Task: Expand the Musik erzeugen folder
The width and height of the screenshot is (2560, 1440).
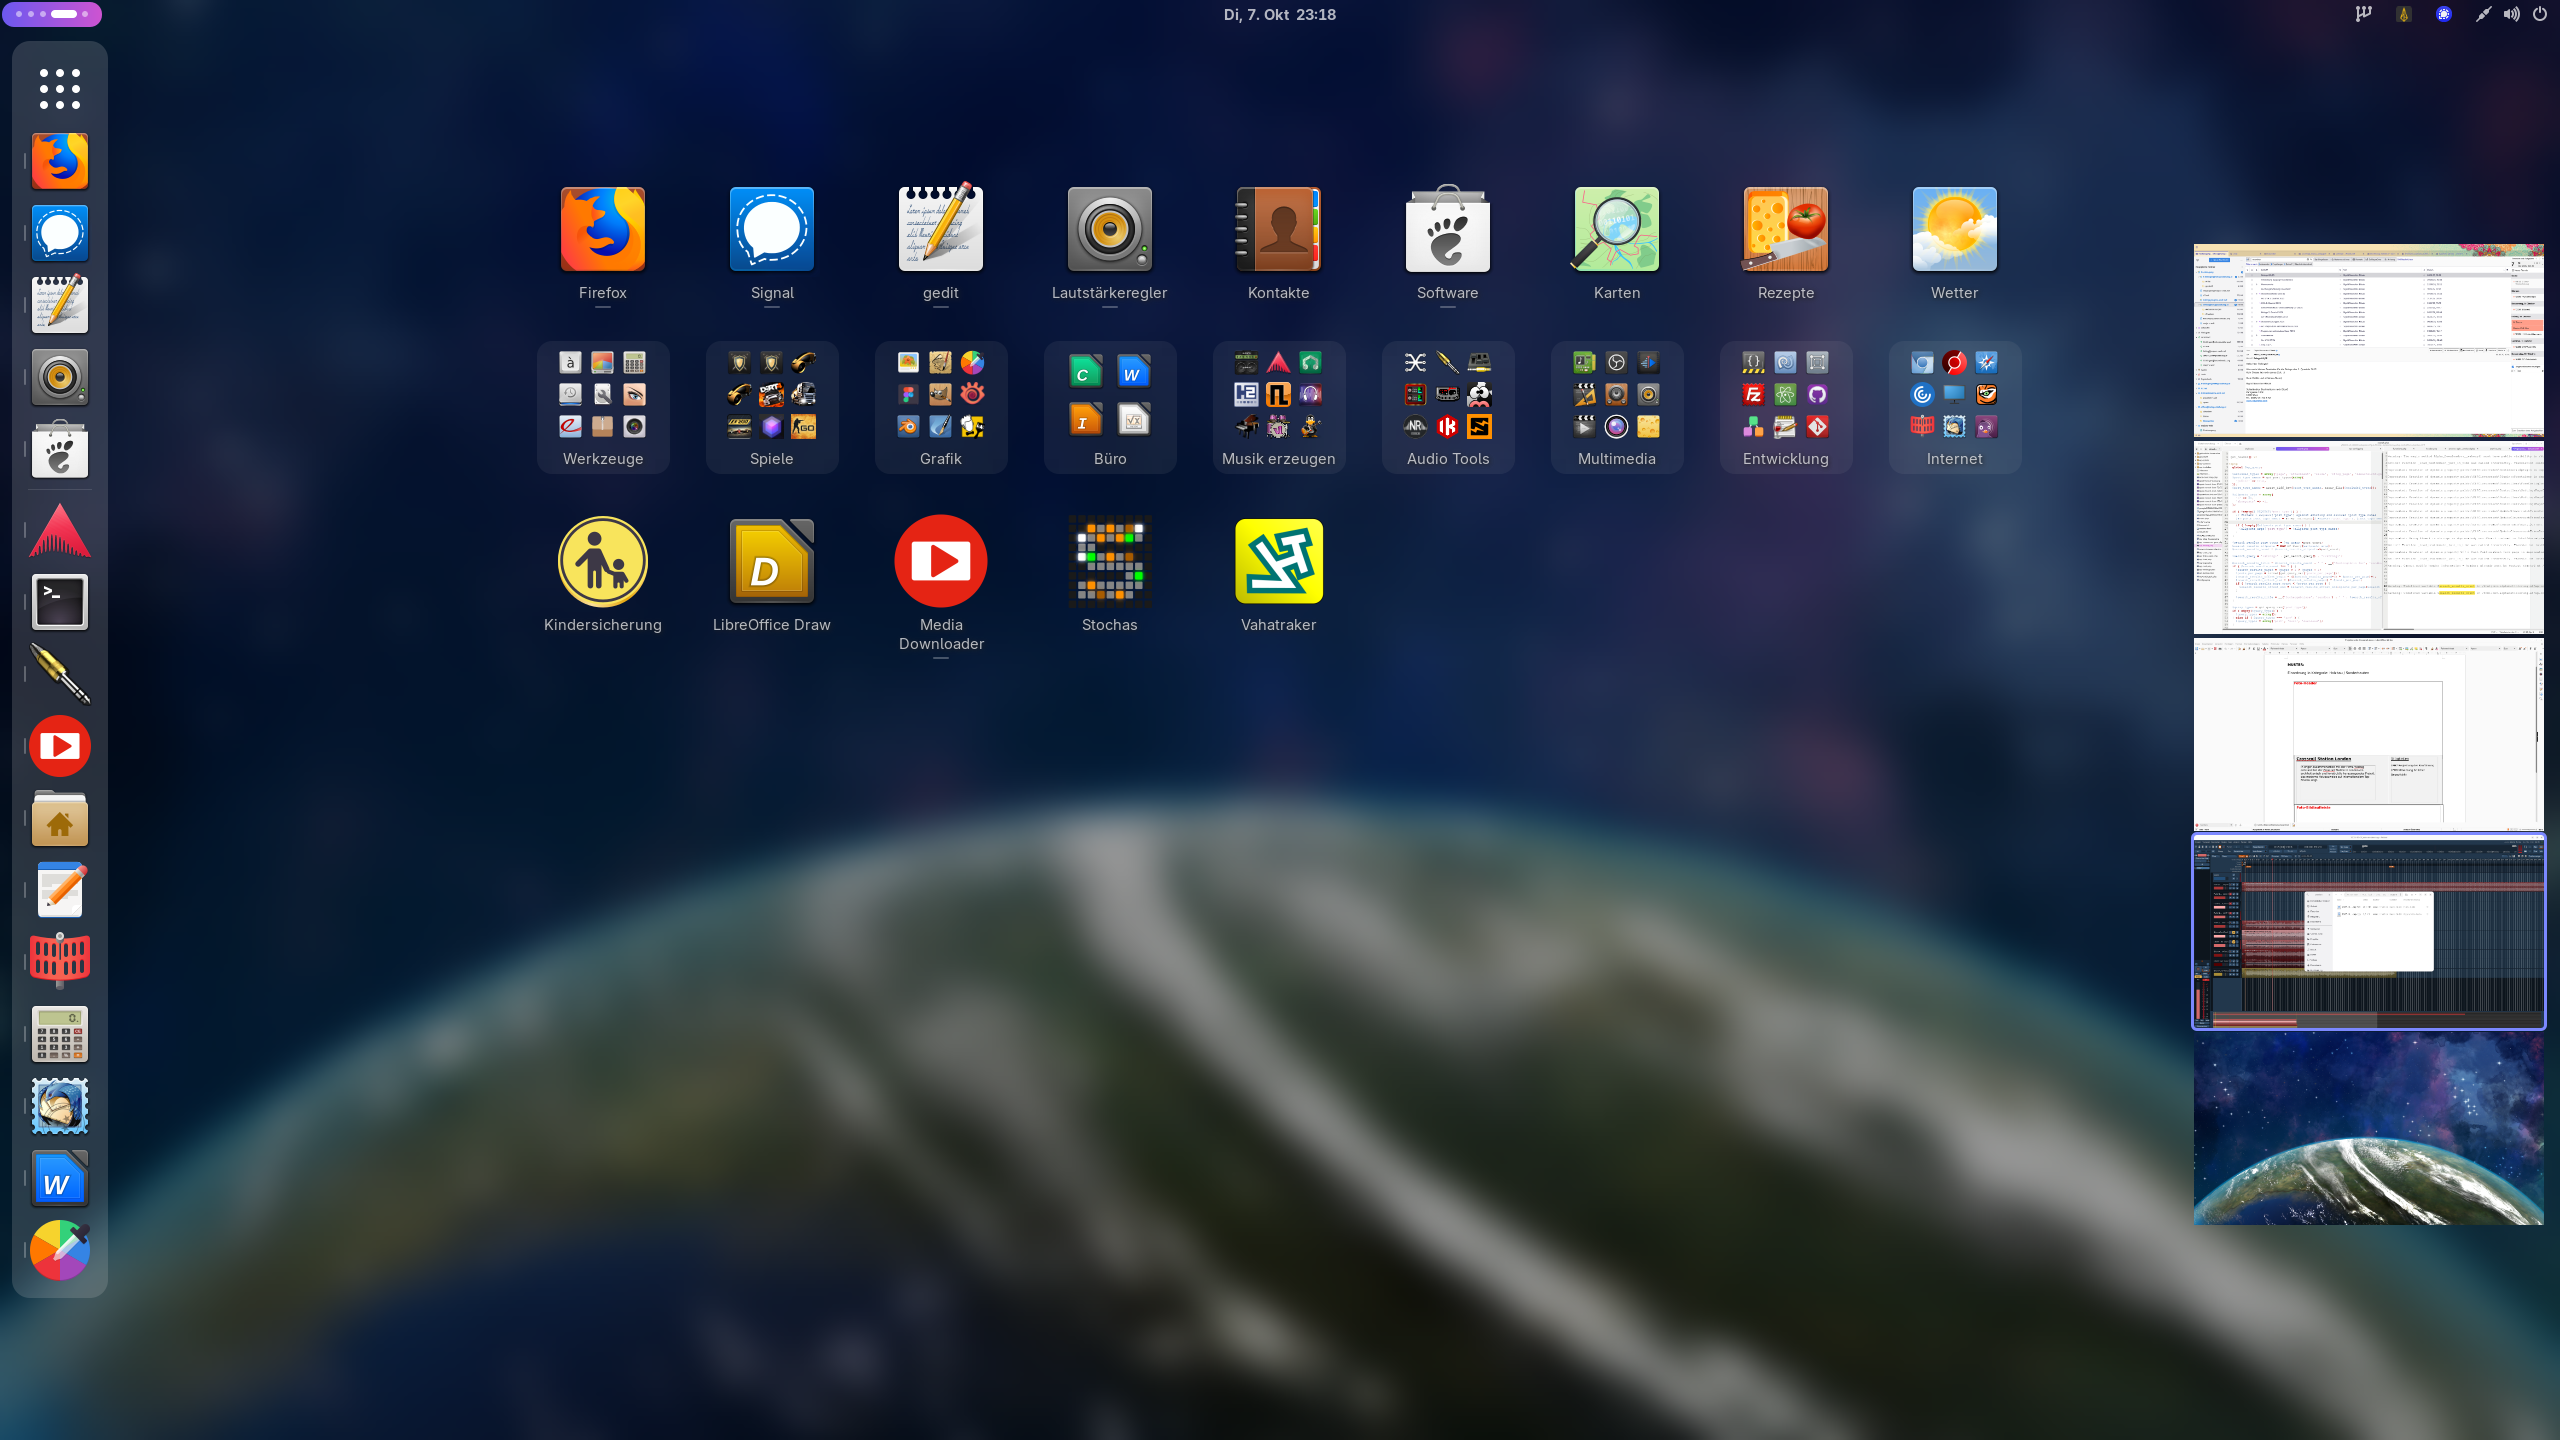Action: pyautogui.click(x=1278, y=407)
